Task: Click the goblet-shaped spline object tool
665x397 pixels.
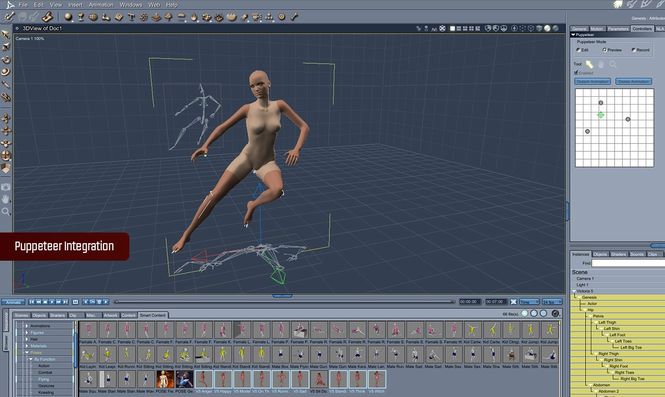Action: [81, 17]
